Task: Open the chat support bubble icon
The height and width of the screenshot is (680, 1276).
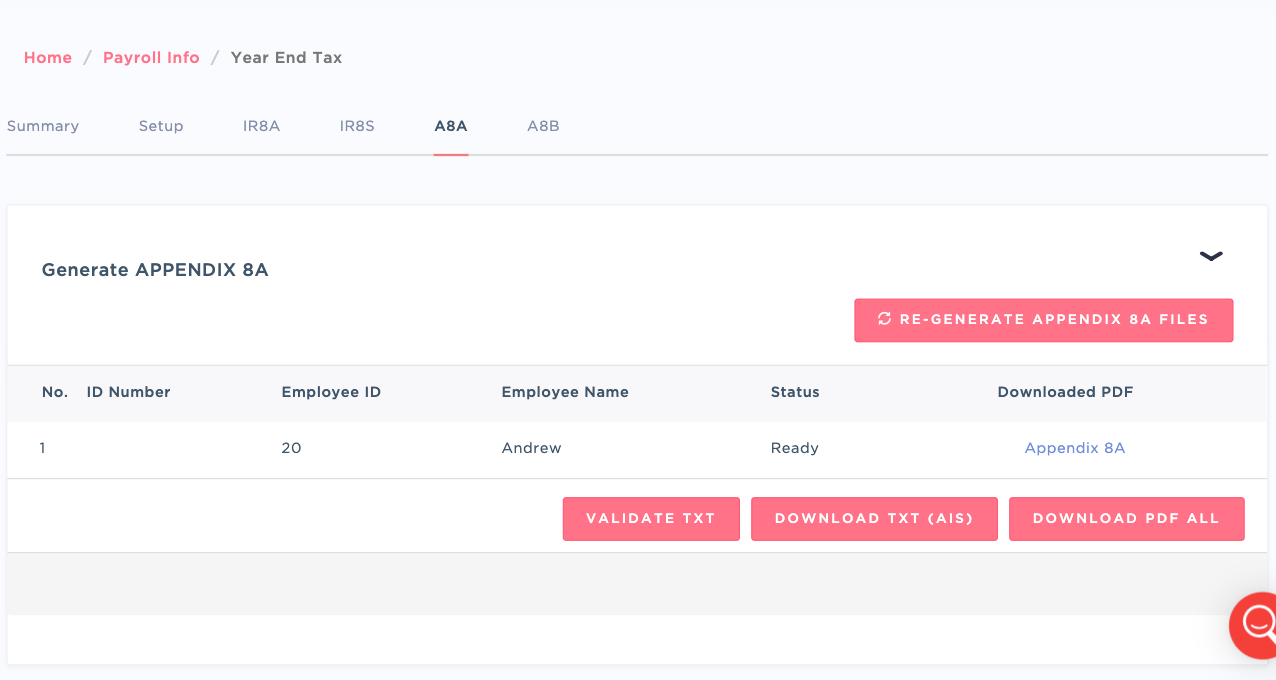Action: (x=1255, y=625)
